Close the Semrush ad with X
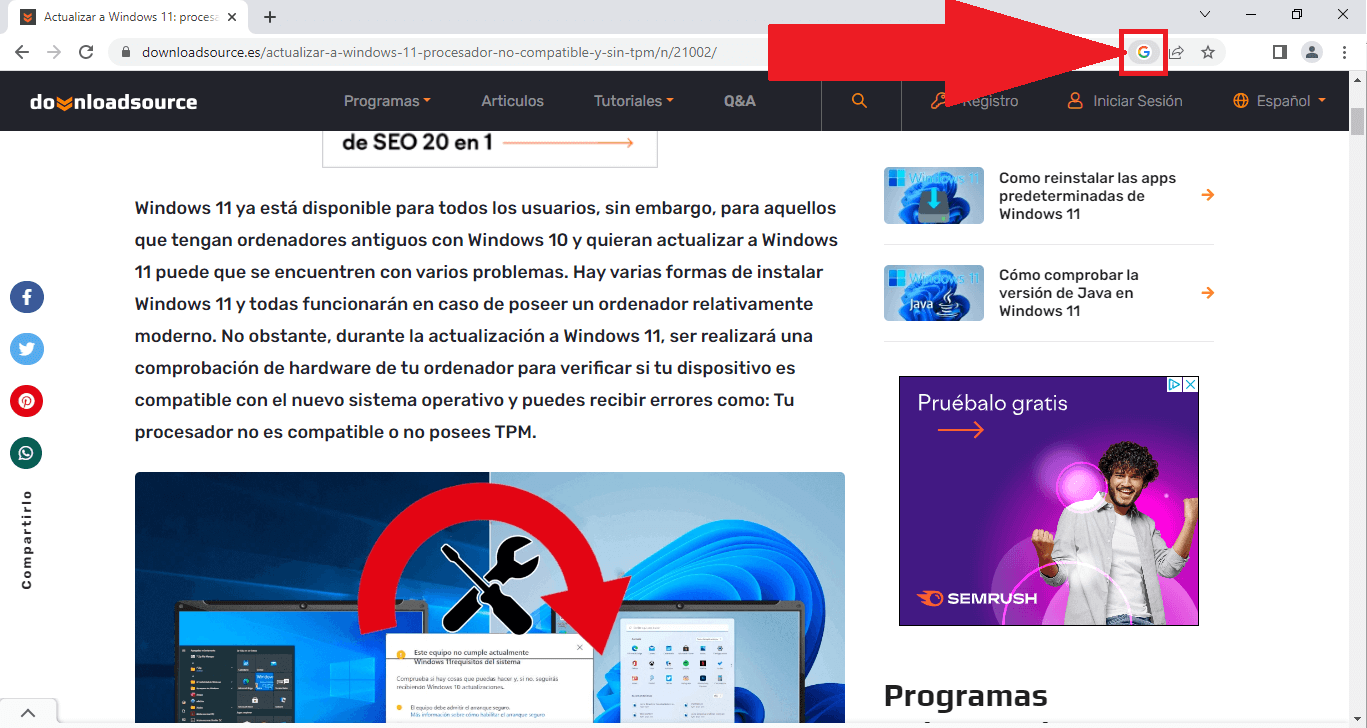Image resolution: width=1367 pixels, height=728 pixels. click(1191, 384)
